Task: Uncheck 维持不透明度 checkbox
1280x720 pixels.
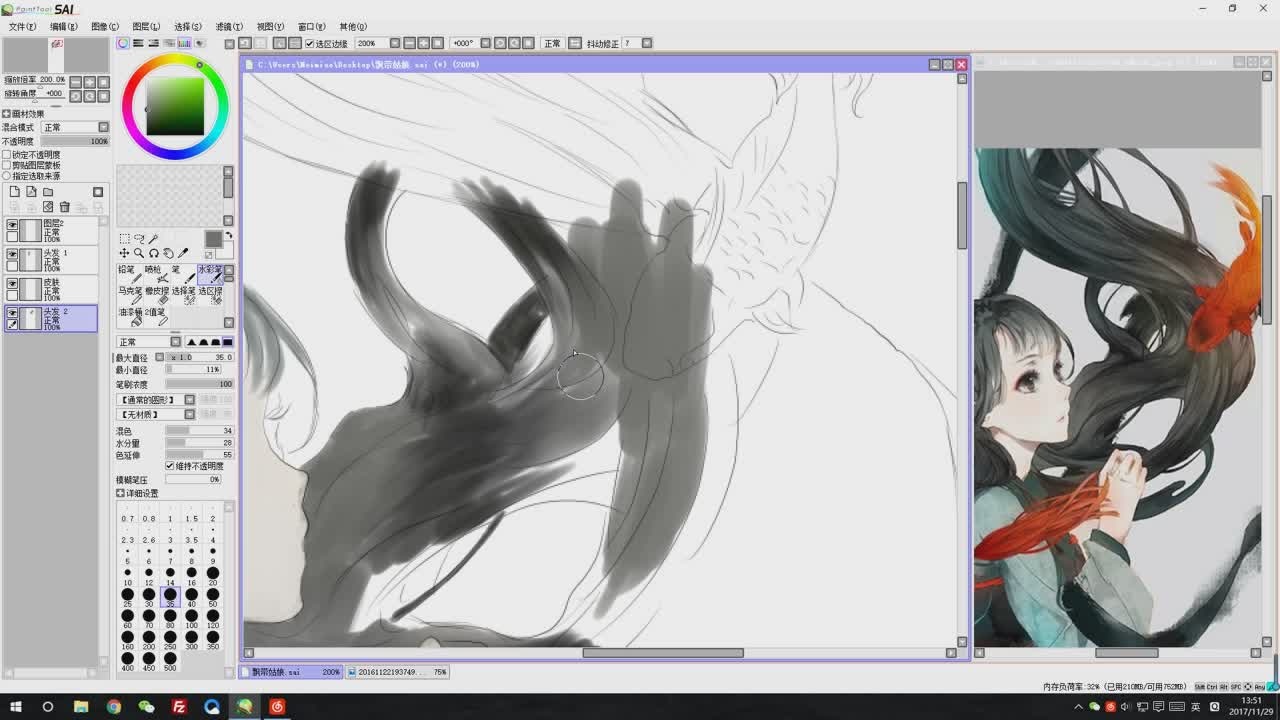Action: click(x=170, y=466)
